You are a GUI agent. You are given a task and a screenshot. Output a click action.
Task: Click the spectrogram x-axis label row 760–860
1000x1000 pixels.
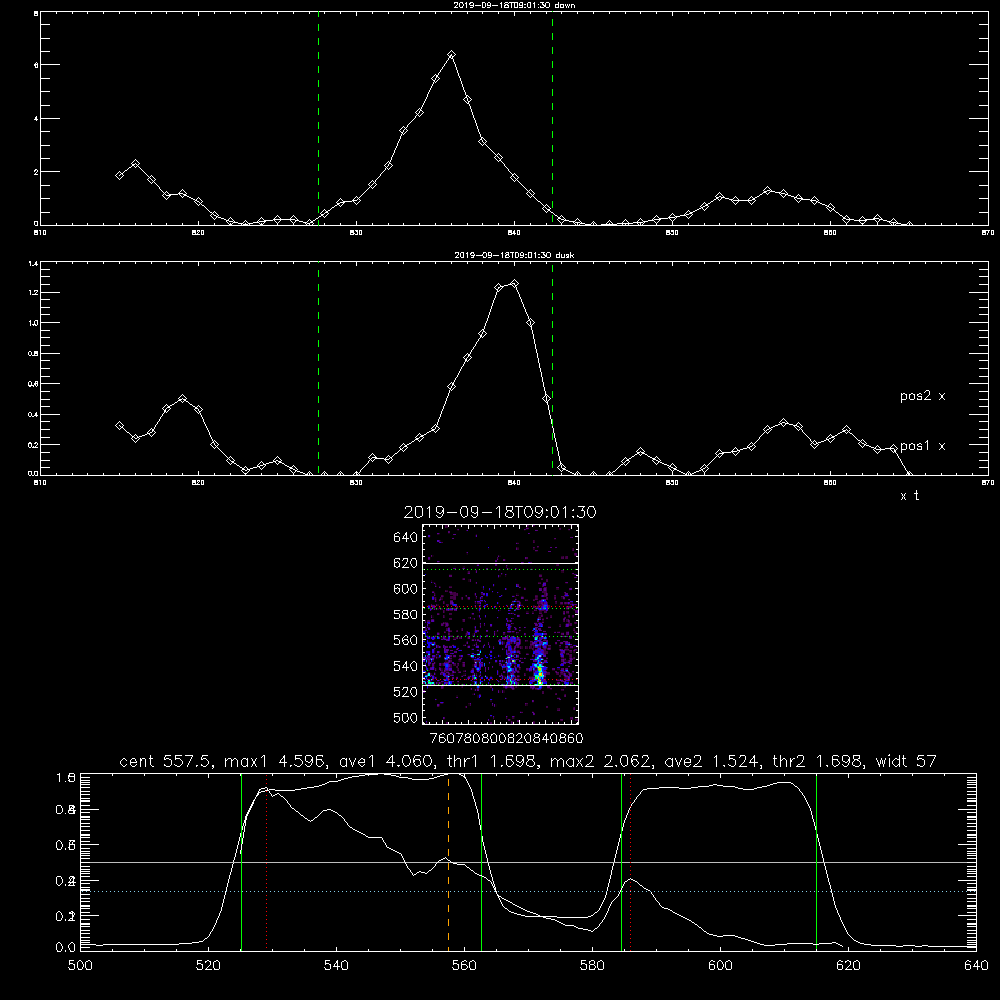506,739
